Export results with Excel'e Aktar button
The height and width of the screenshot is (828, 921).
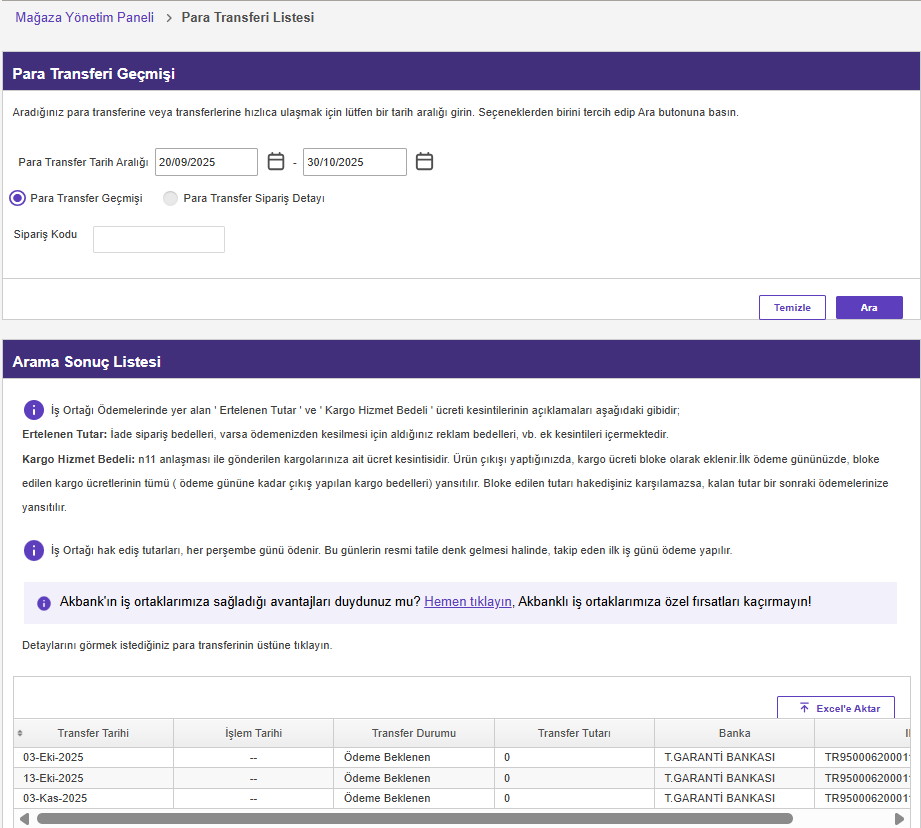(836, 708)
